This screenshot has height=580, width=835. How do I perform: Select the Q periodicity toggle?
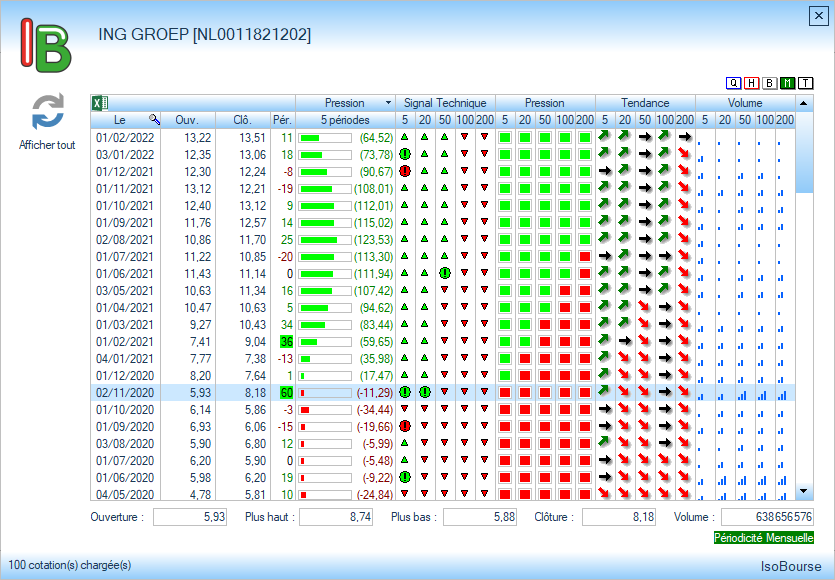click(733, 83)
